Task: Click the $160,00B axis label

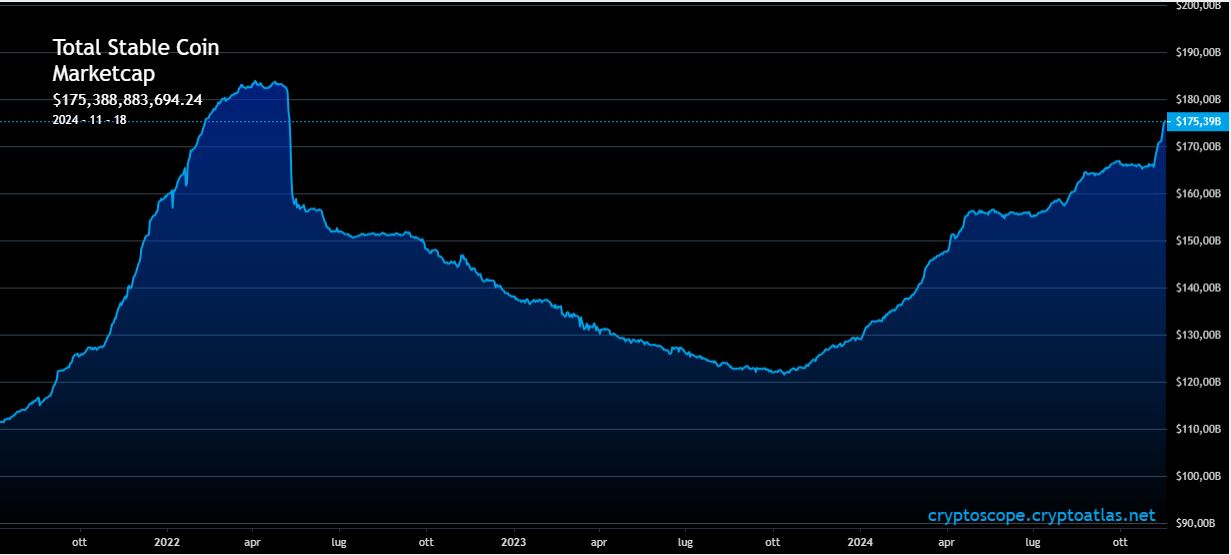Action: [1199, 194]
